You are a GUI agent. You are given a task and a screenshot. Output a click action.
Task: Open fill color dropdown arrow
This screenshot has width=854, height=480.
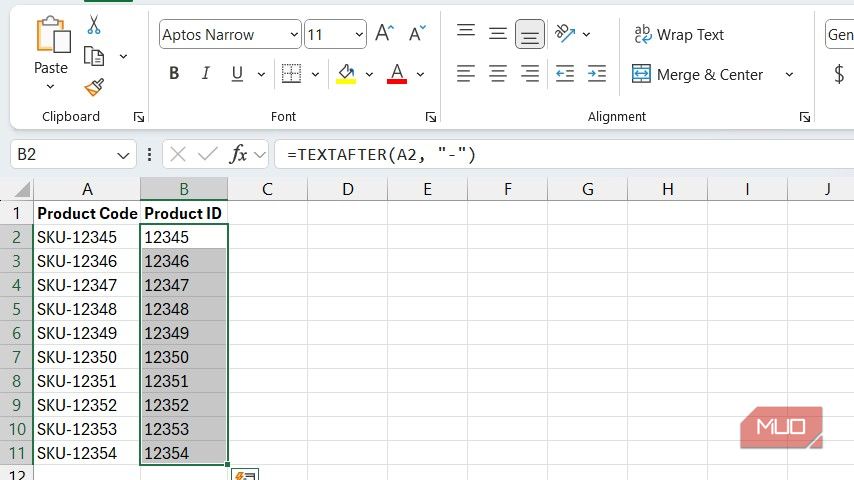point(369,74)
